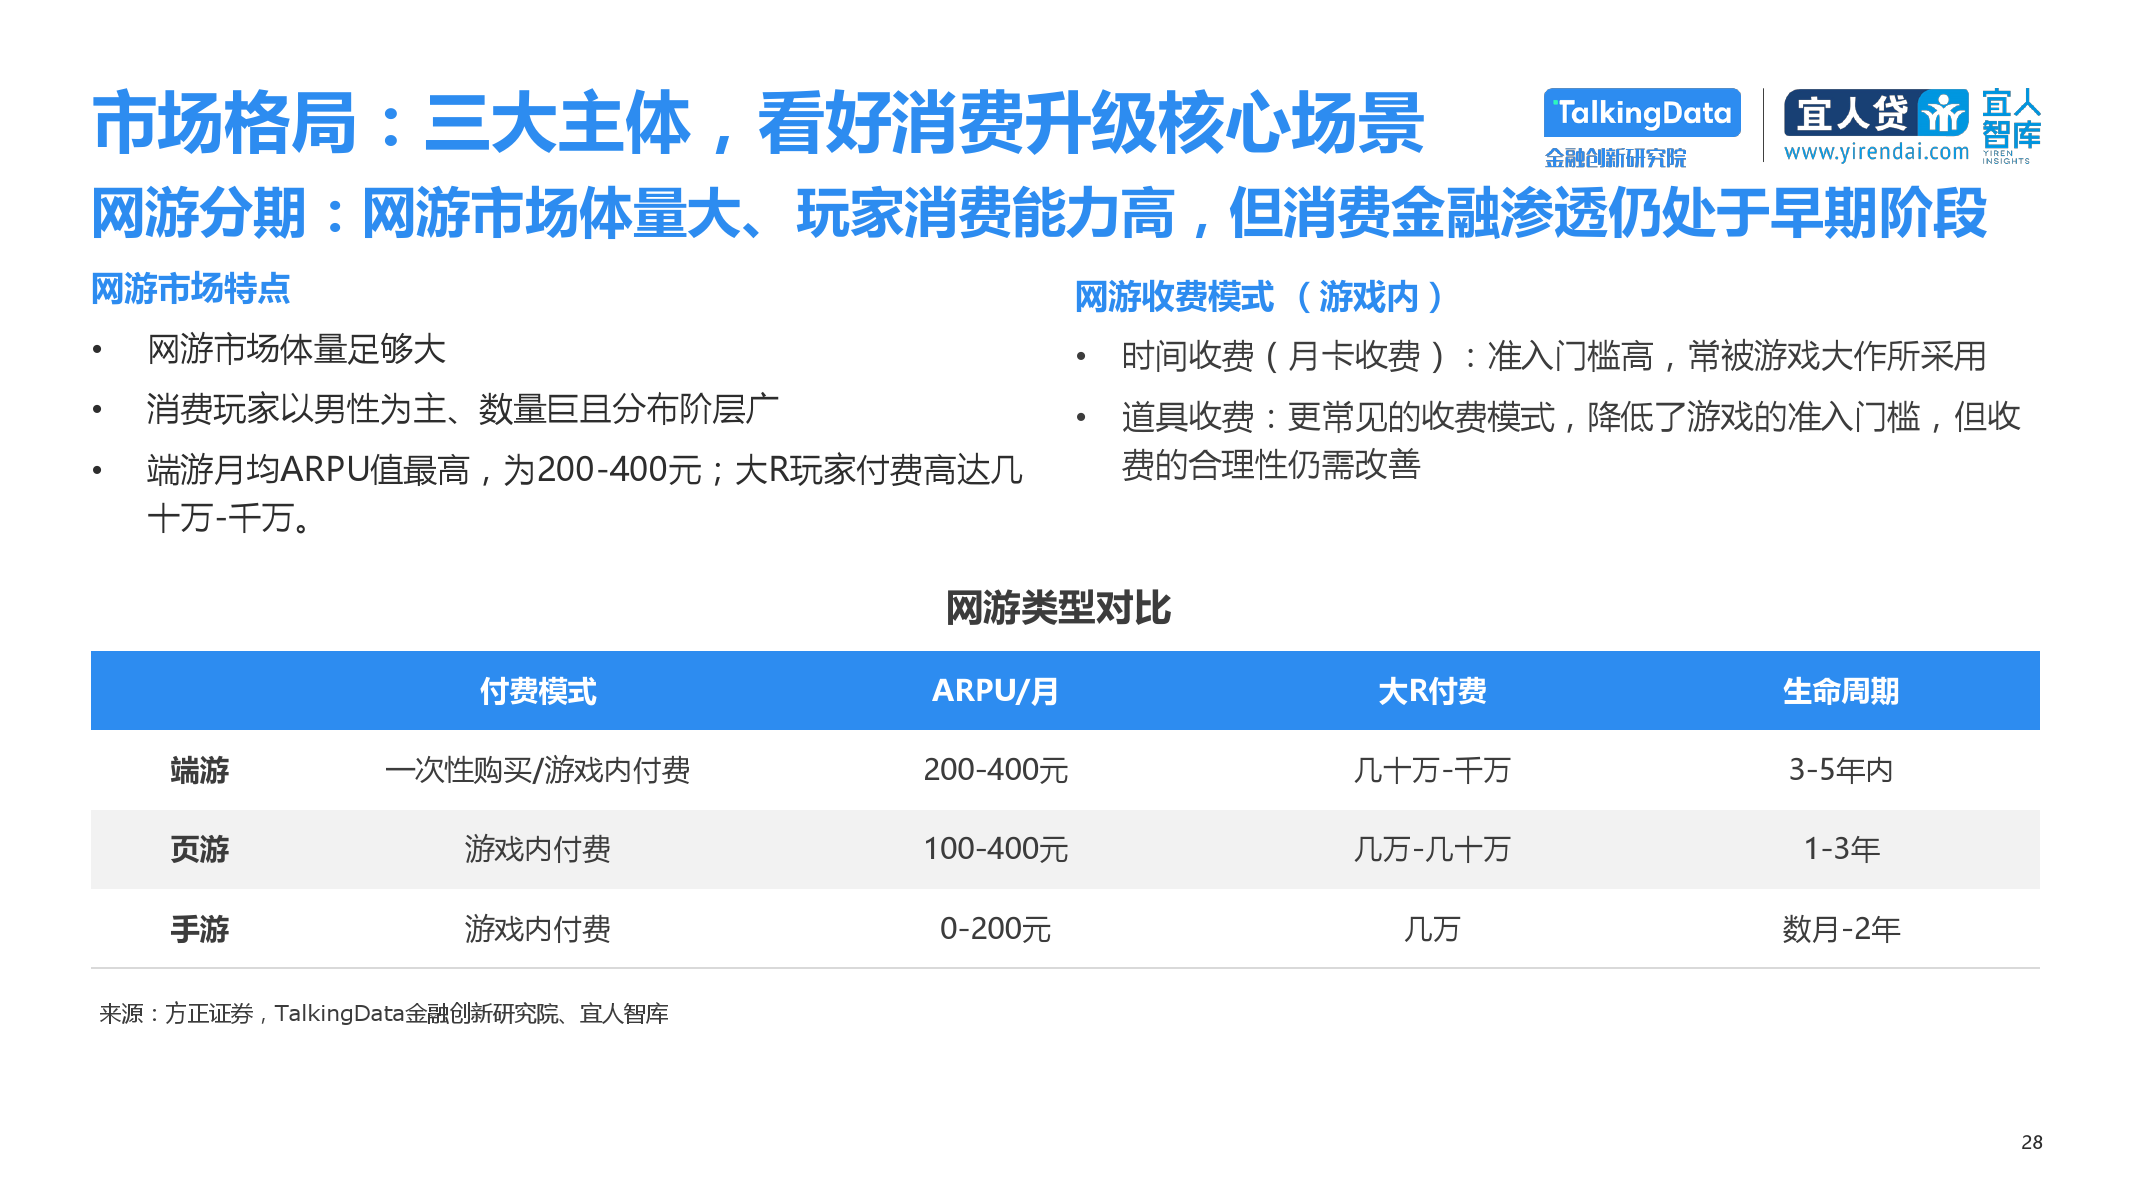Click the page number 28
This screenshot has height=1199, width=2132.
[2031, 1142]
